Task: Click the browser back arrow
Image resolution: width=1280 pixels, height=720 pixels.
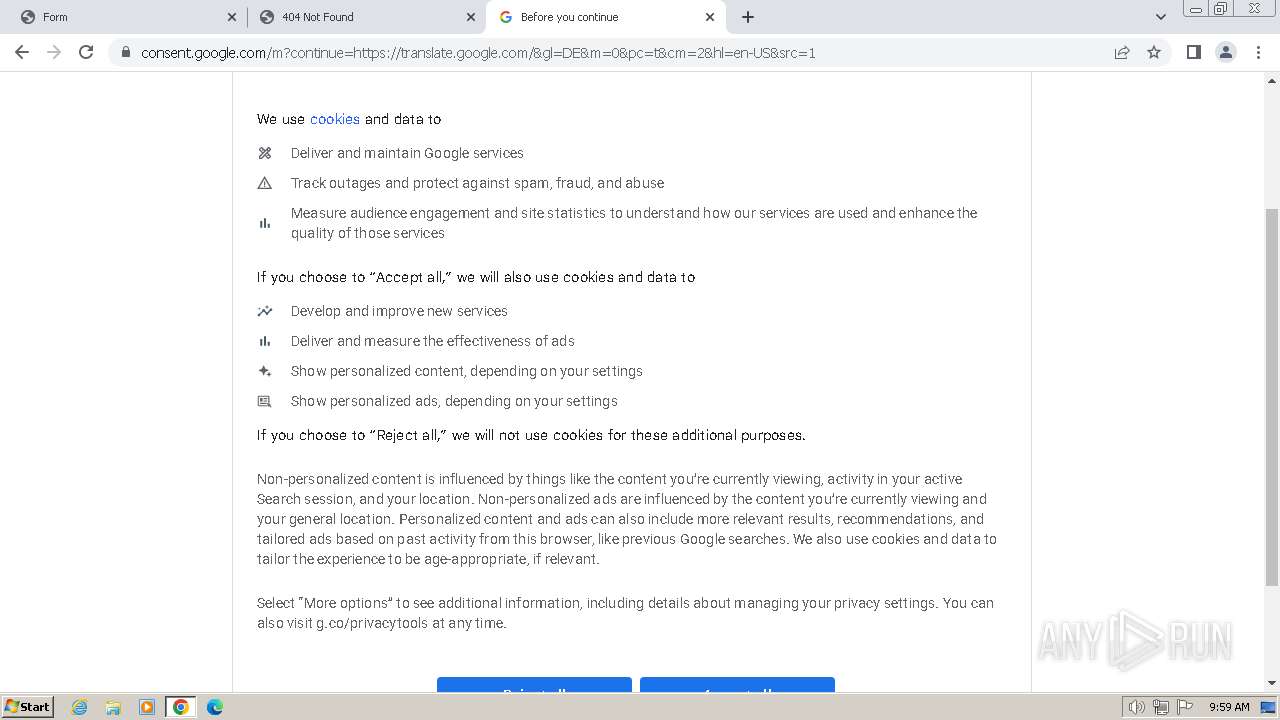Action: point(22,53)
